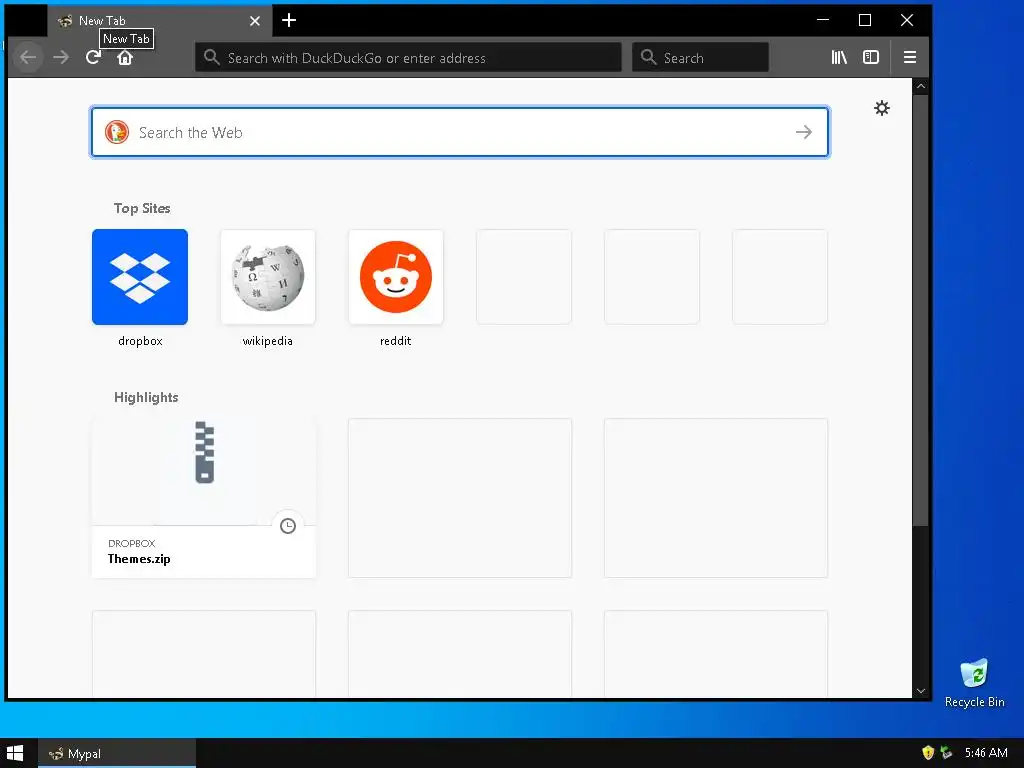
Task: Click the Themes.zip file name
Action: (x=139, y=559)
